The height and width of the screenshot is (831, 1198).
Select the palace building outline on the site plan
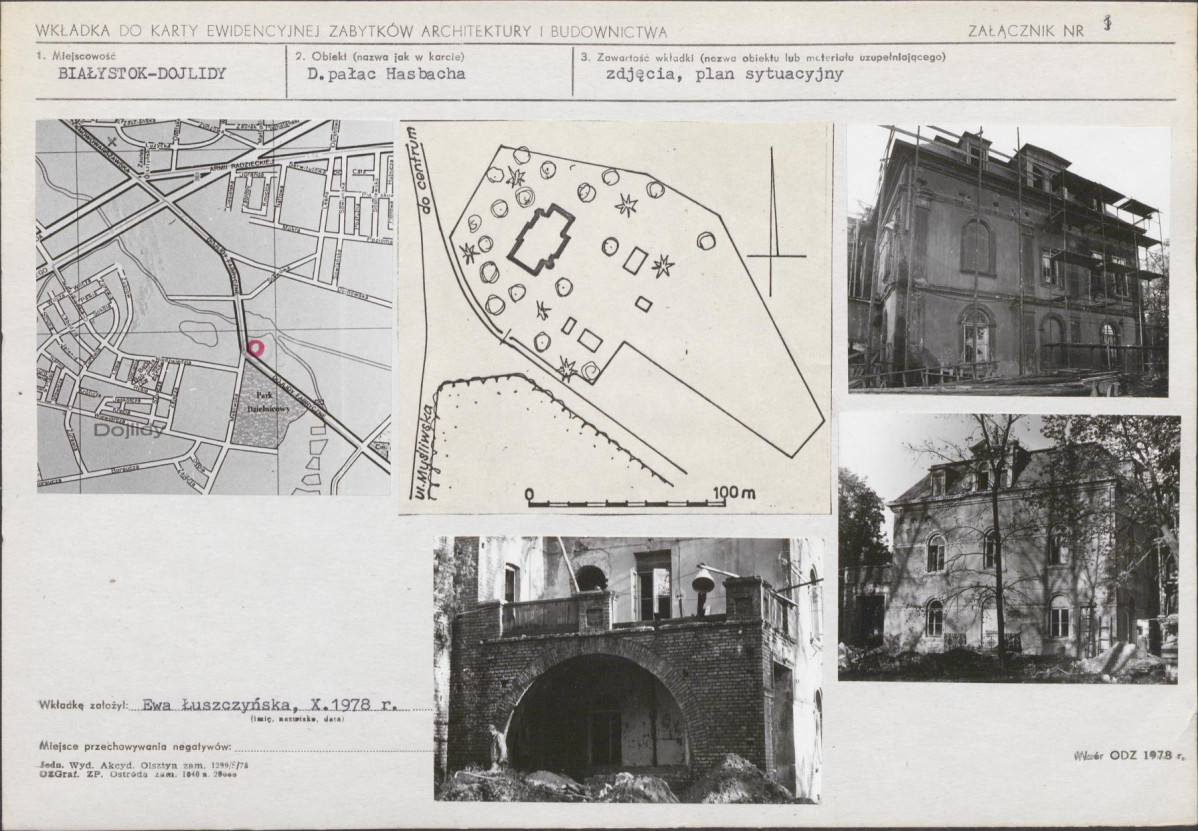541,239
